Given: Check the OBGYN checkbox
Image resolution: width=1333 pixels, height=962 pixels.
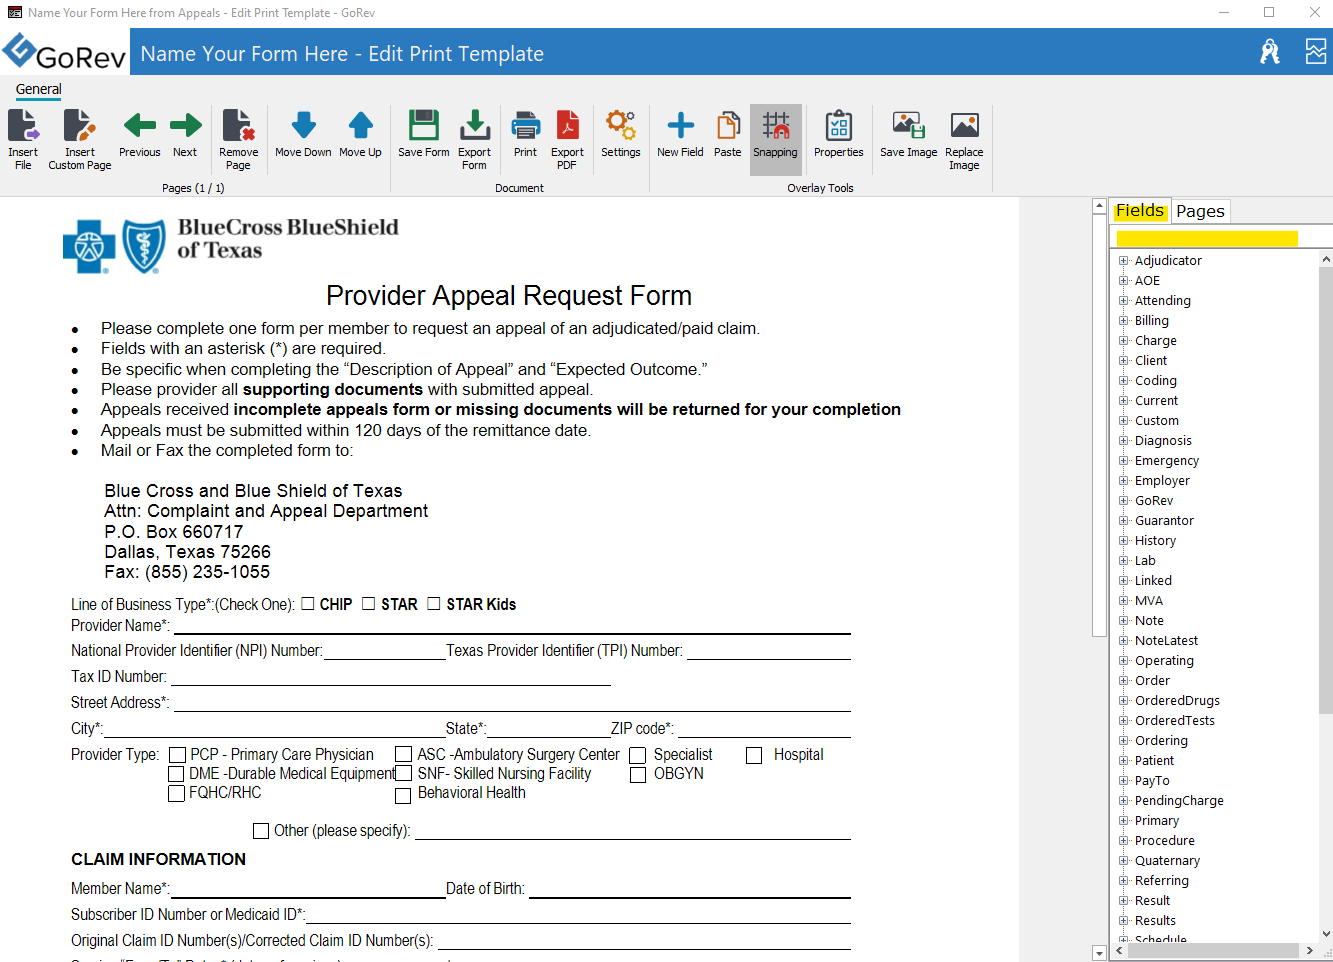Looking at the screenshot, I should [x=637, y=775].
